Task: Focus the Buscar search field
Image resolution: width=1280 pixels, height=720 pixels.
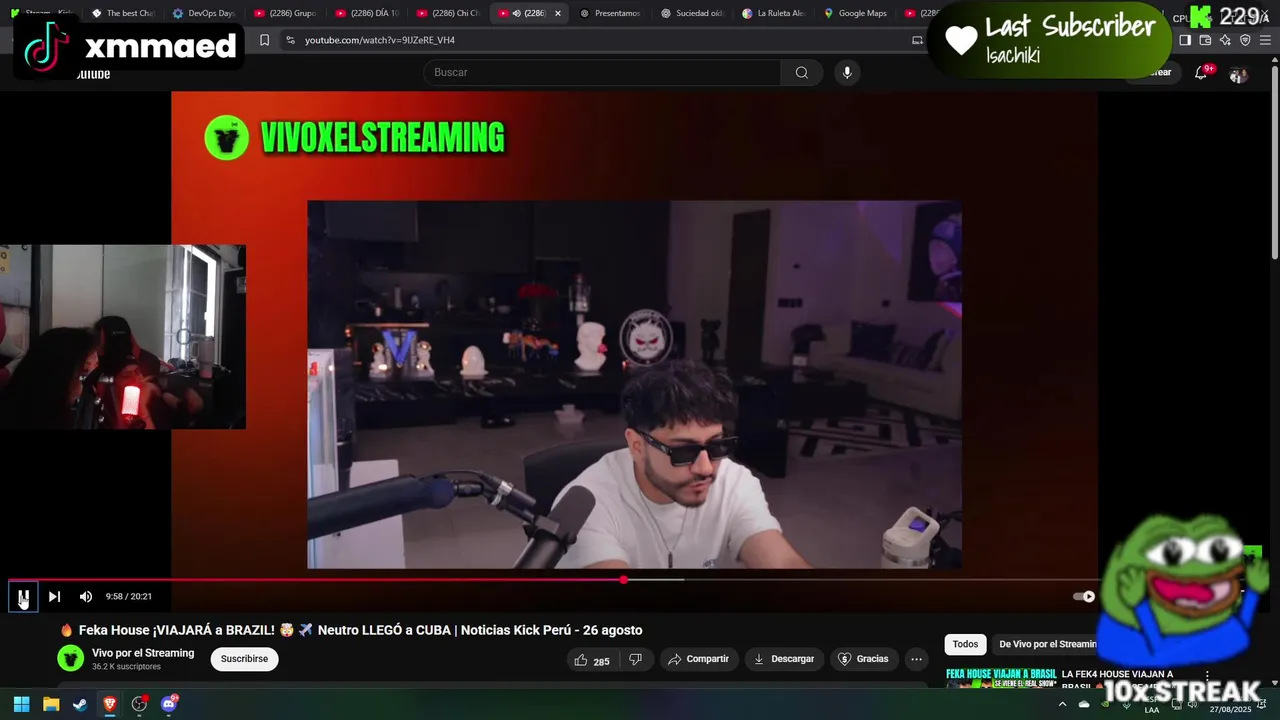Action: pyautogui.click(x=602, y=72)
